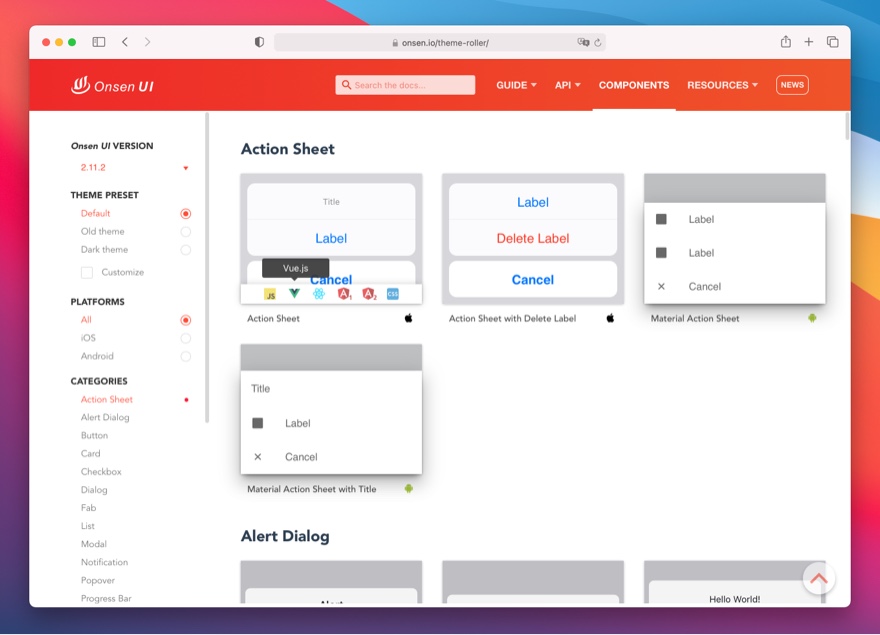Click the X icon next to Cancel in Material Action Sheet

click(x=661, y=286)
